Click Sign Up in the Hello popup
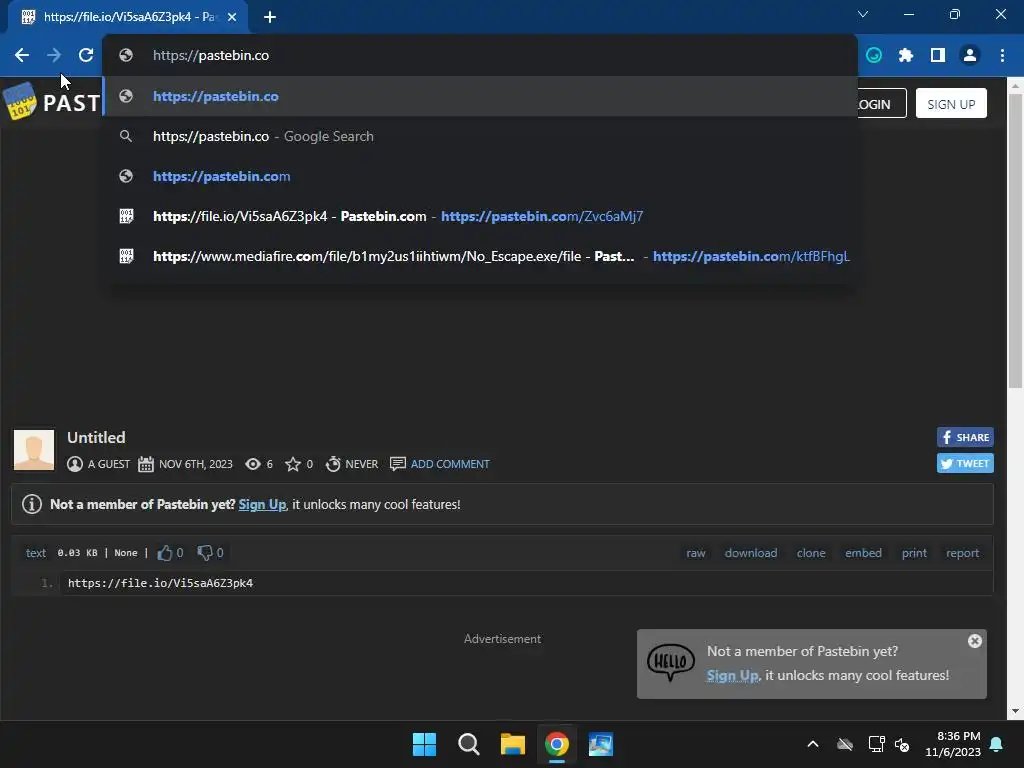The height and width of the screenshot is (768, 1024). pyautogui.click(x=732, y=675)
